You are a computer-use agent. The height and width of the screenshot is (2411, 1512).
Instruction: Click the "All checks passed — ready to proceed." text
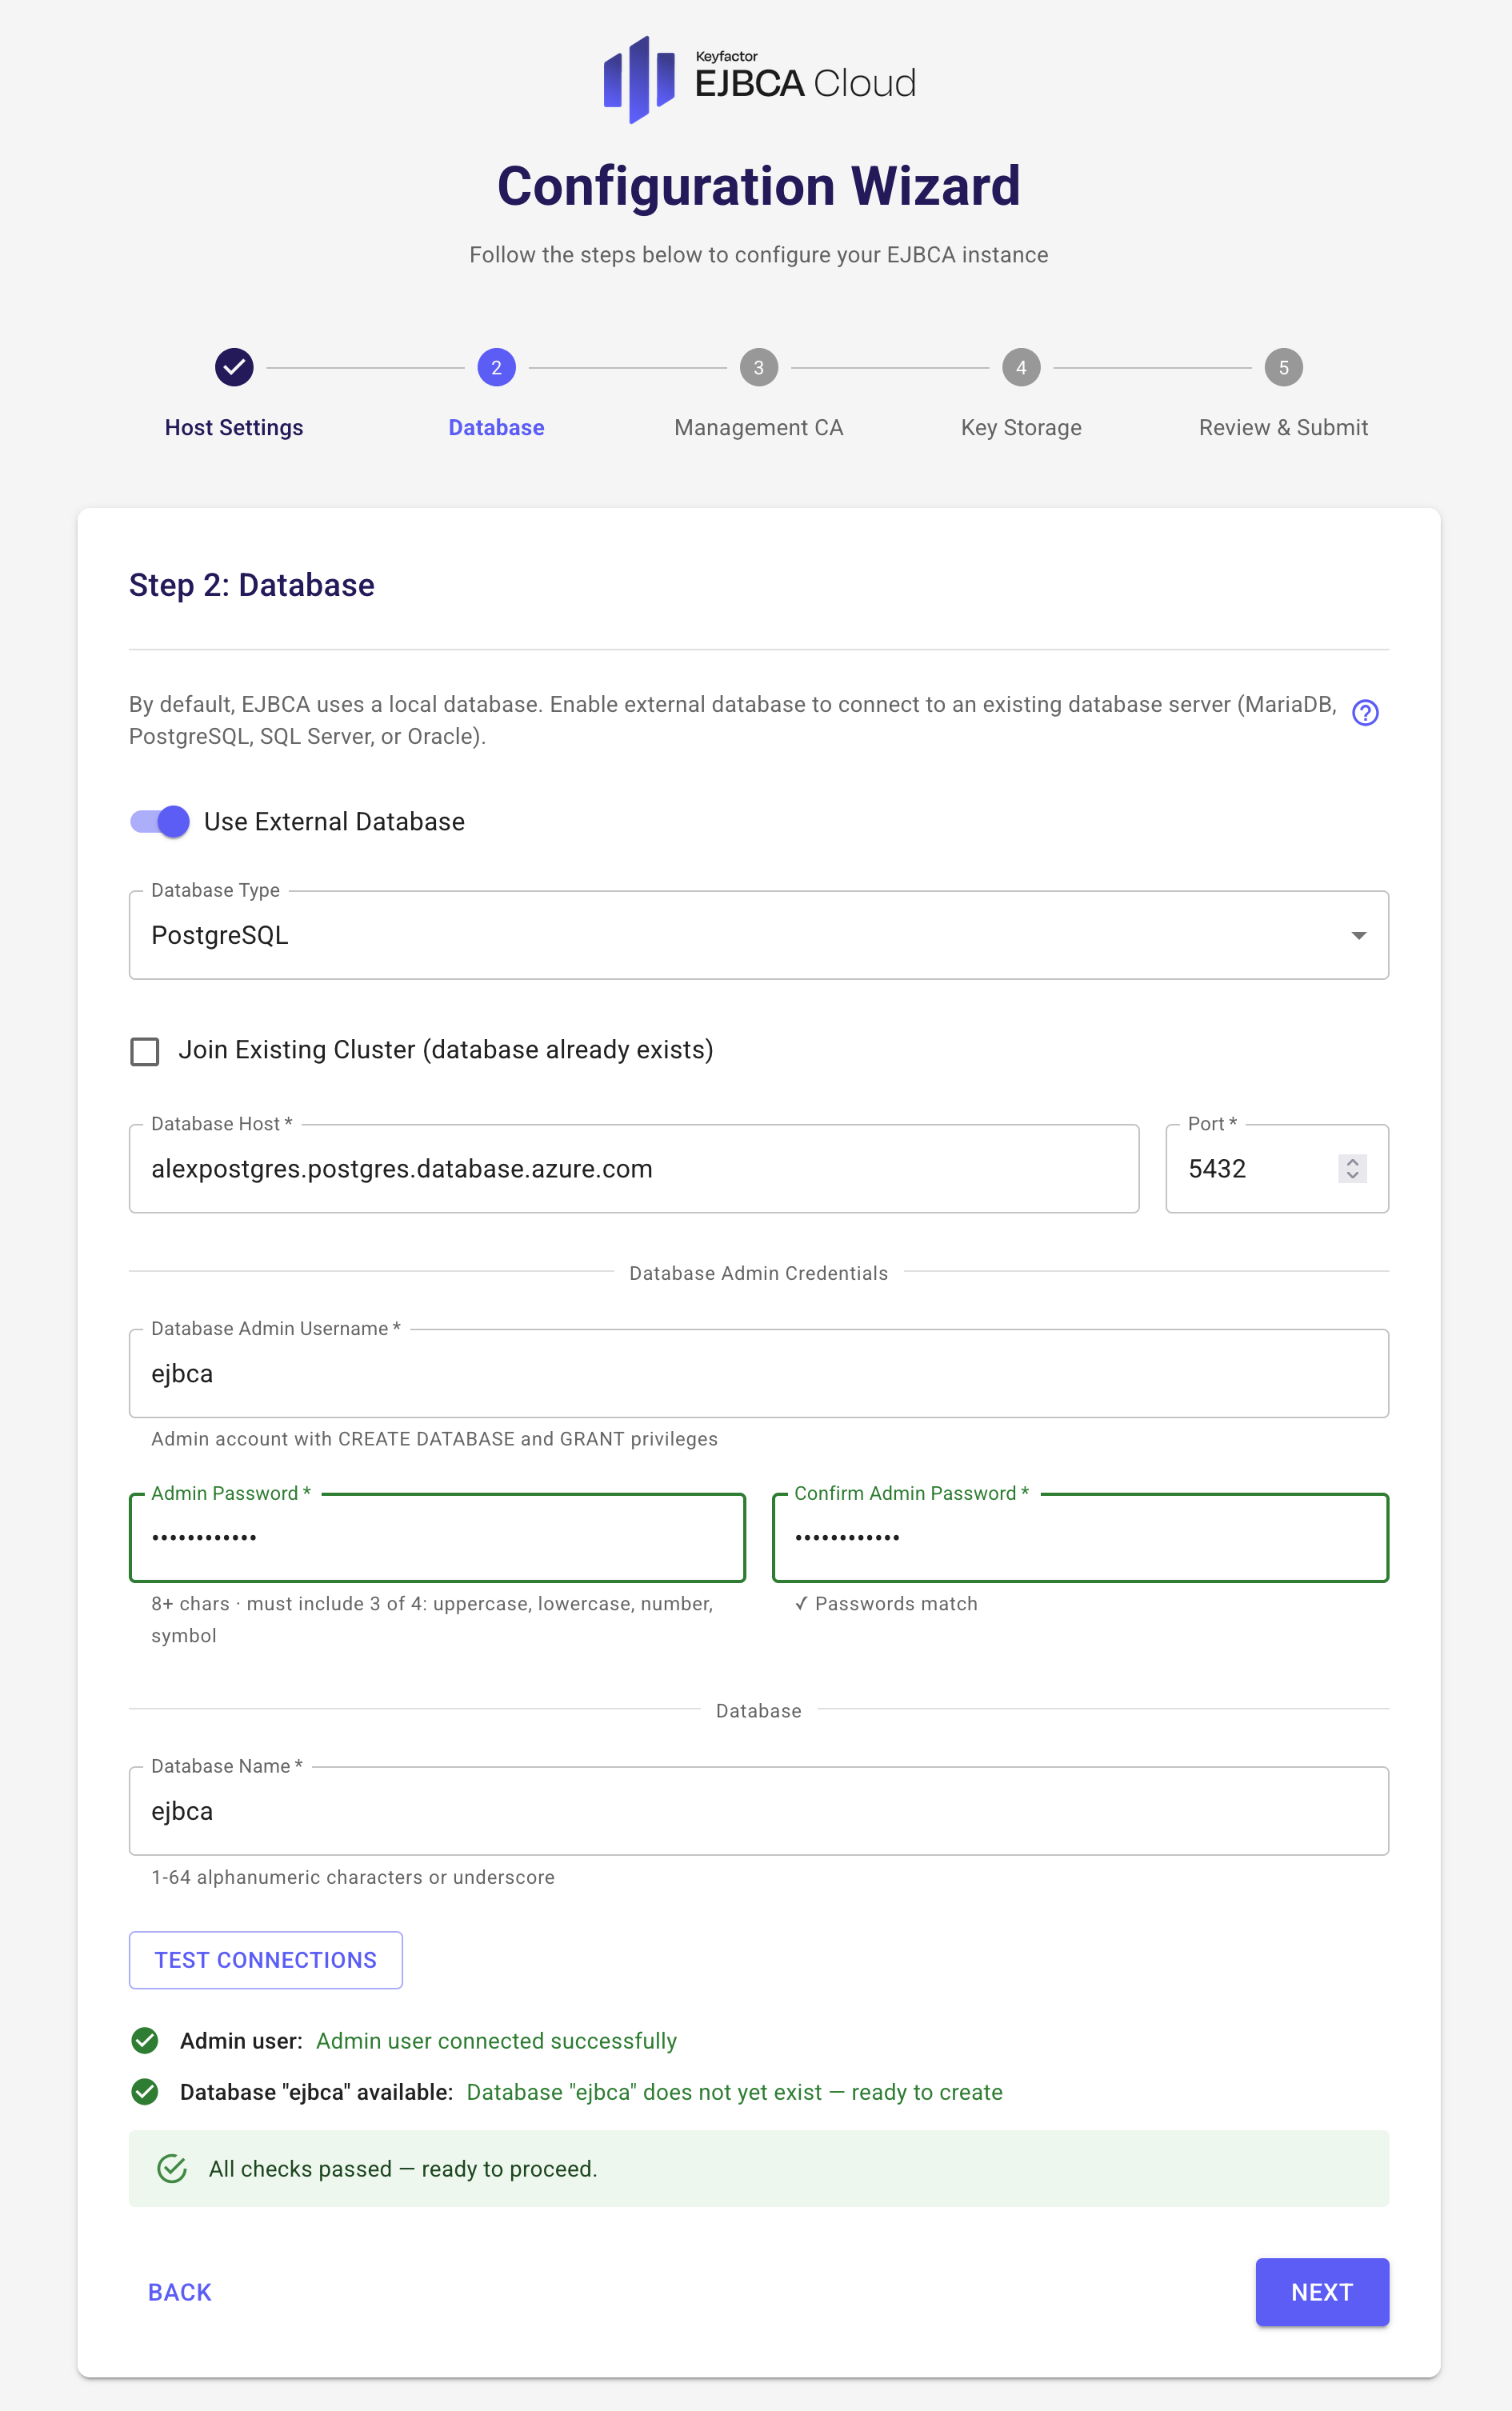coord(403,2169)
